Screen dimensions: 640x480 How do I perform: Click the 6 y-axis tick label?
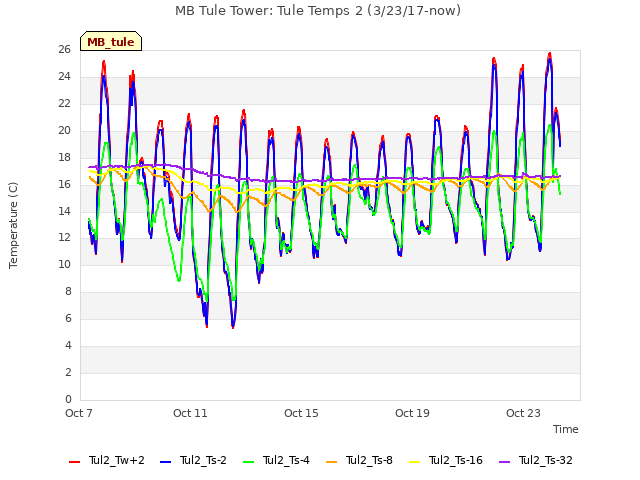pyautogui.click(x=68, y=318)
